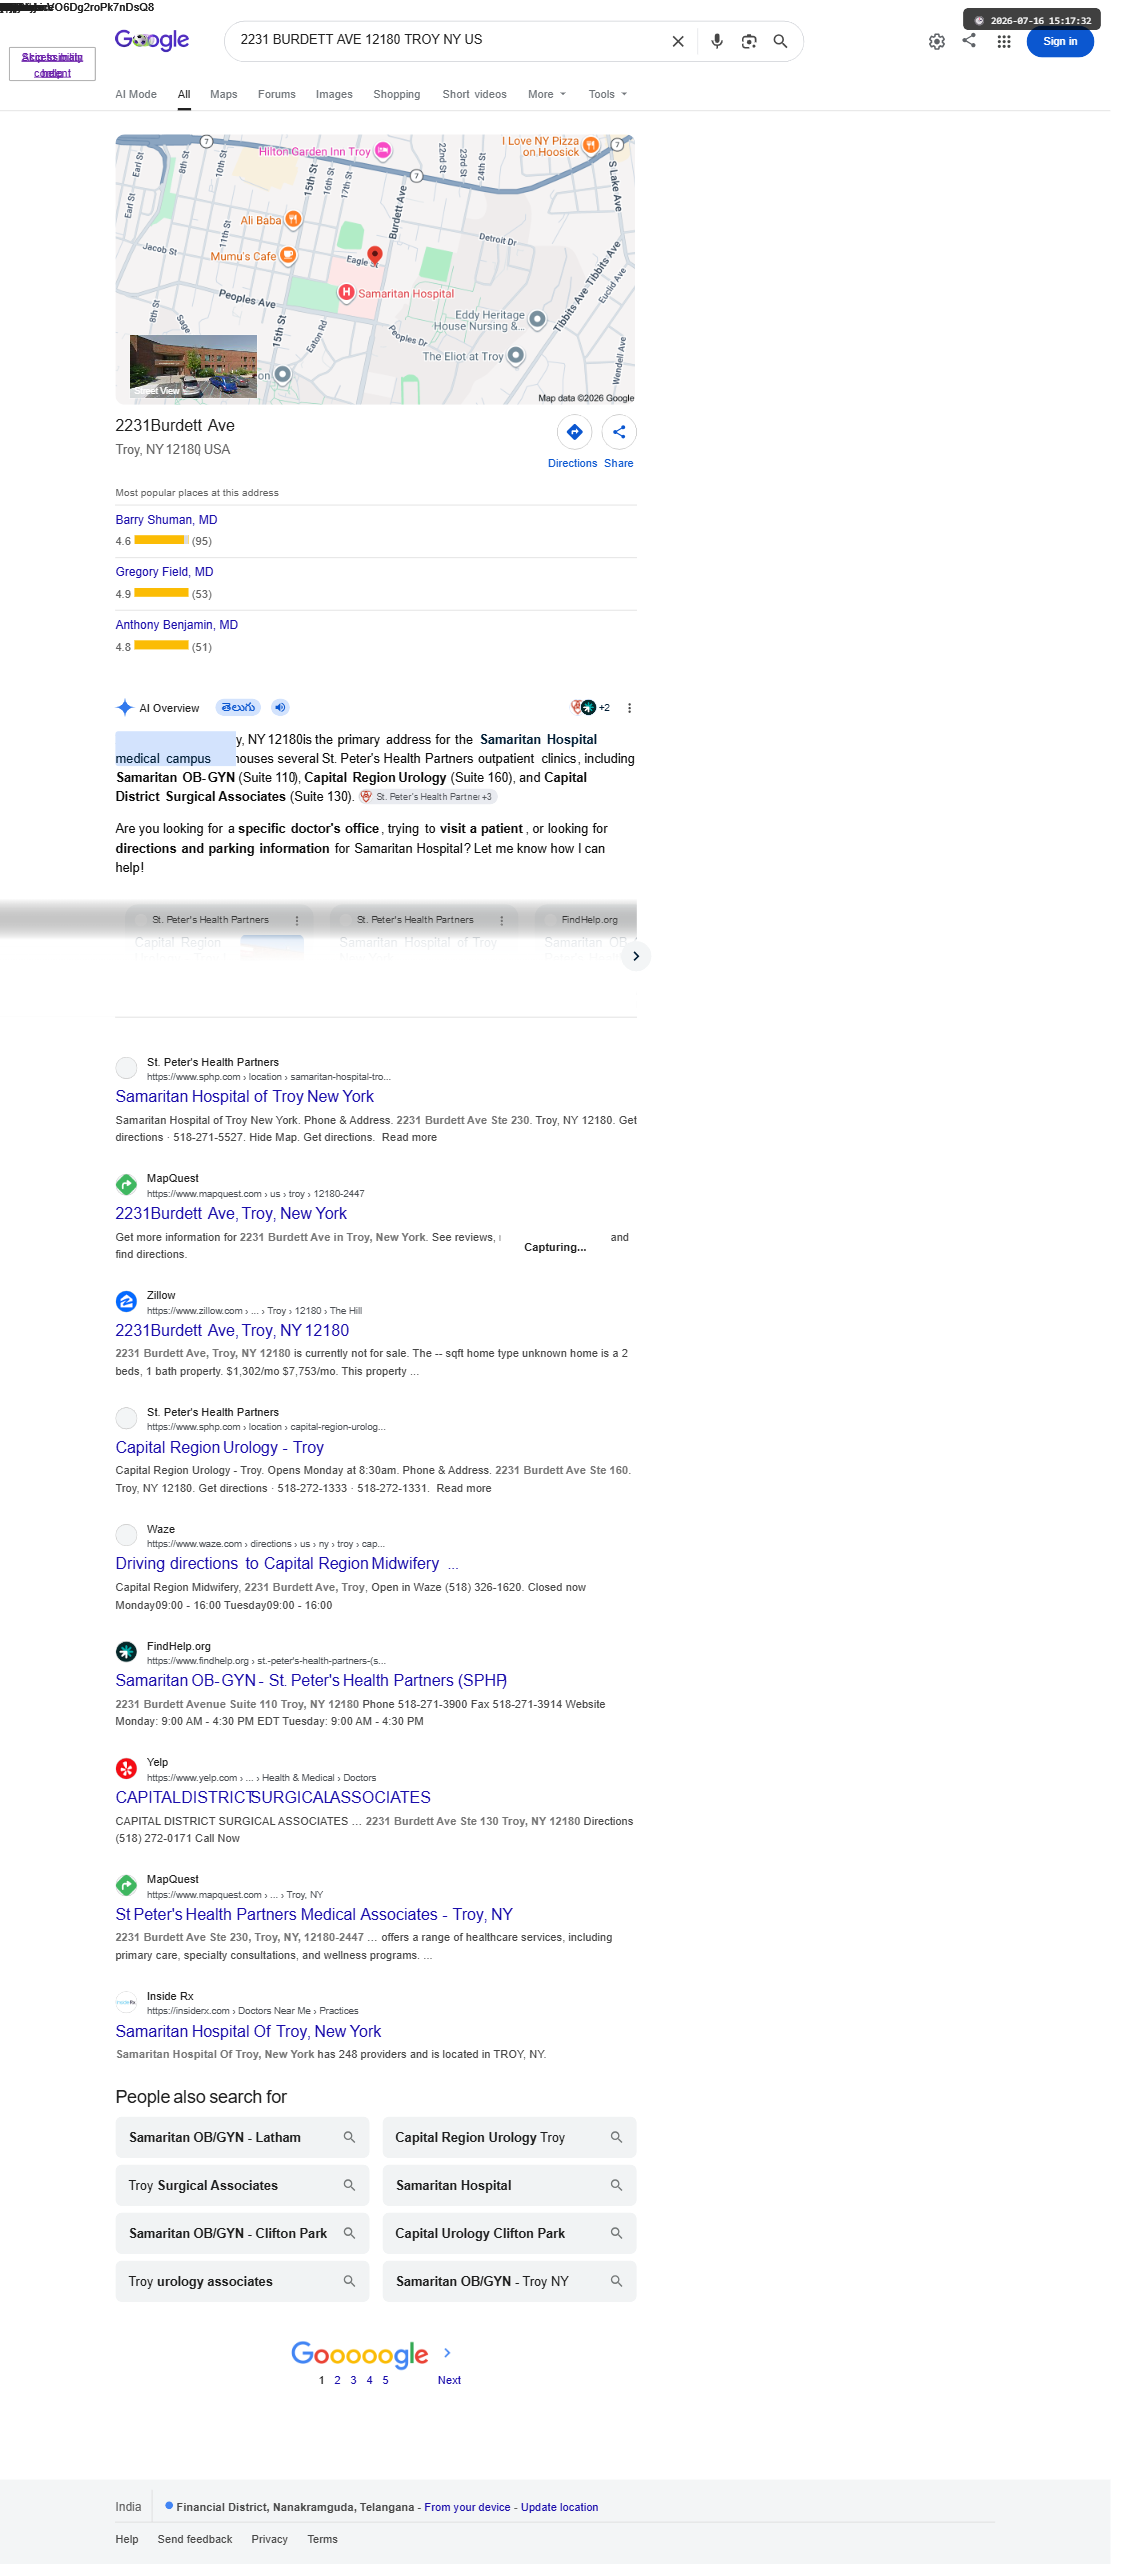The width and height of the screenshot is (1124, 2564).
Task: Click the Hilton Garden Inn Troy map pin
Action: pos(383,150)
